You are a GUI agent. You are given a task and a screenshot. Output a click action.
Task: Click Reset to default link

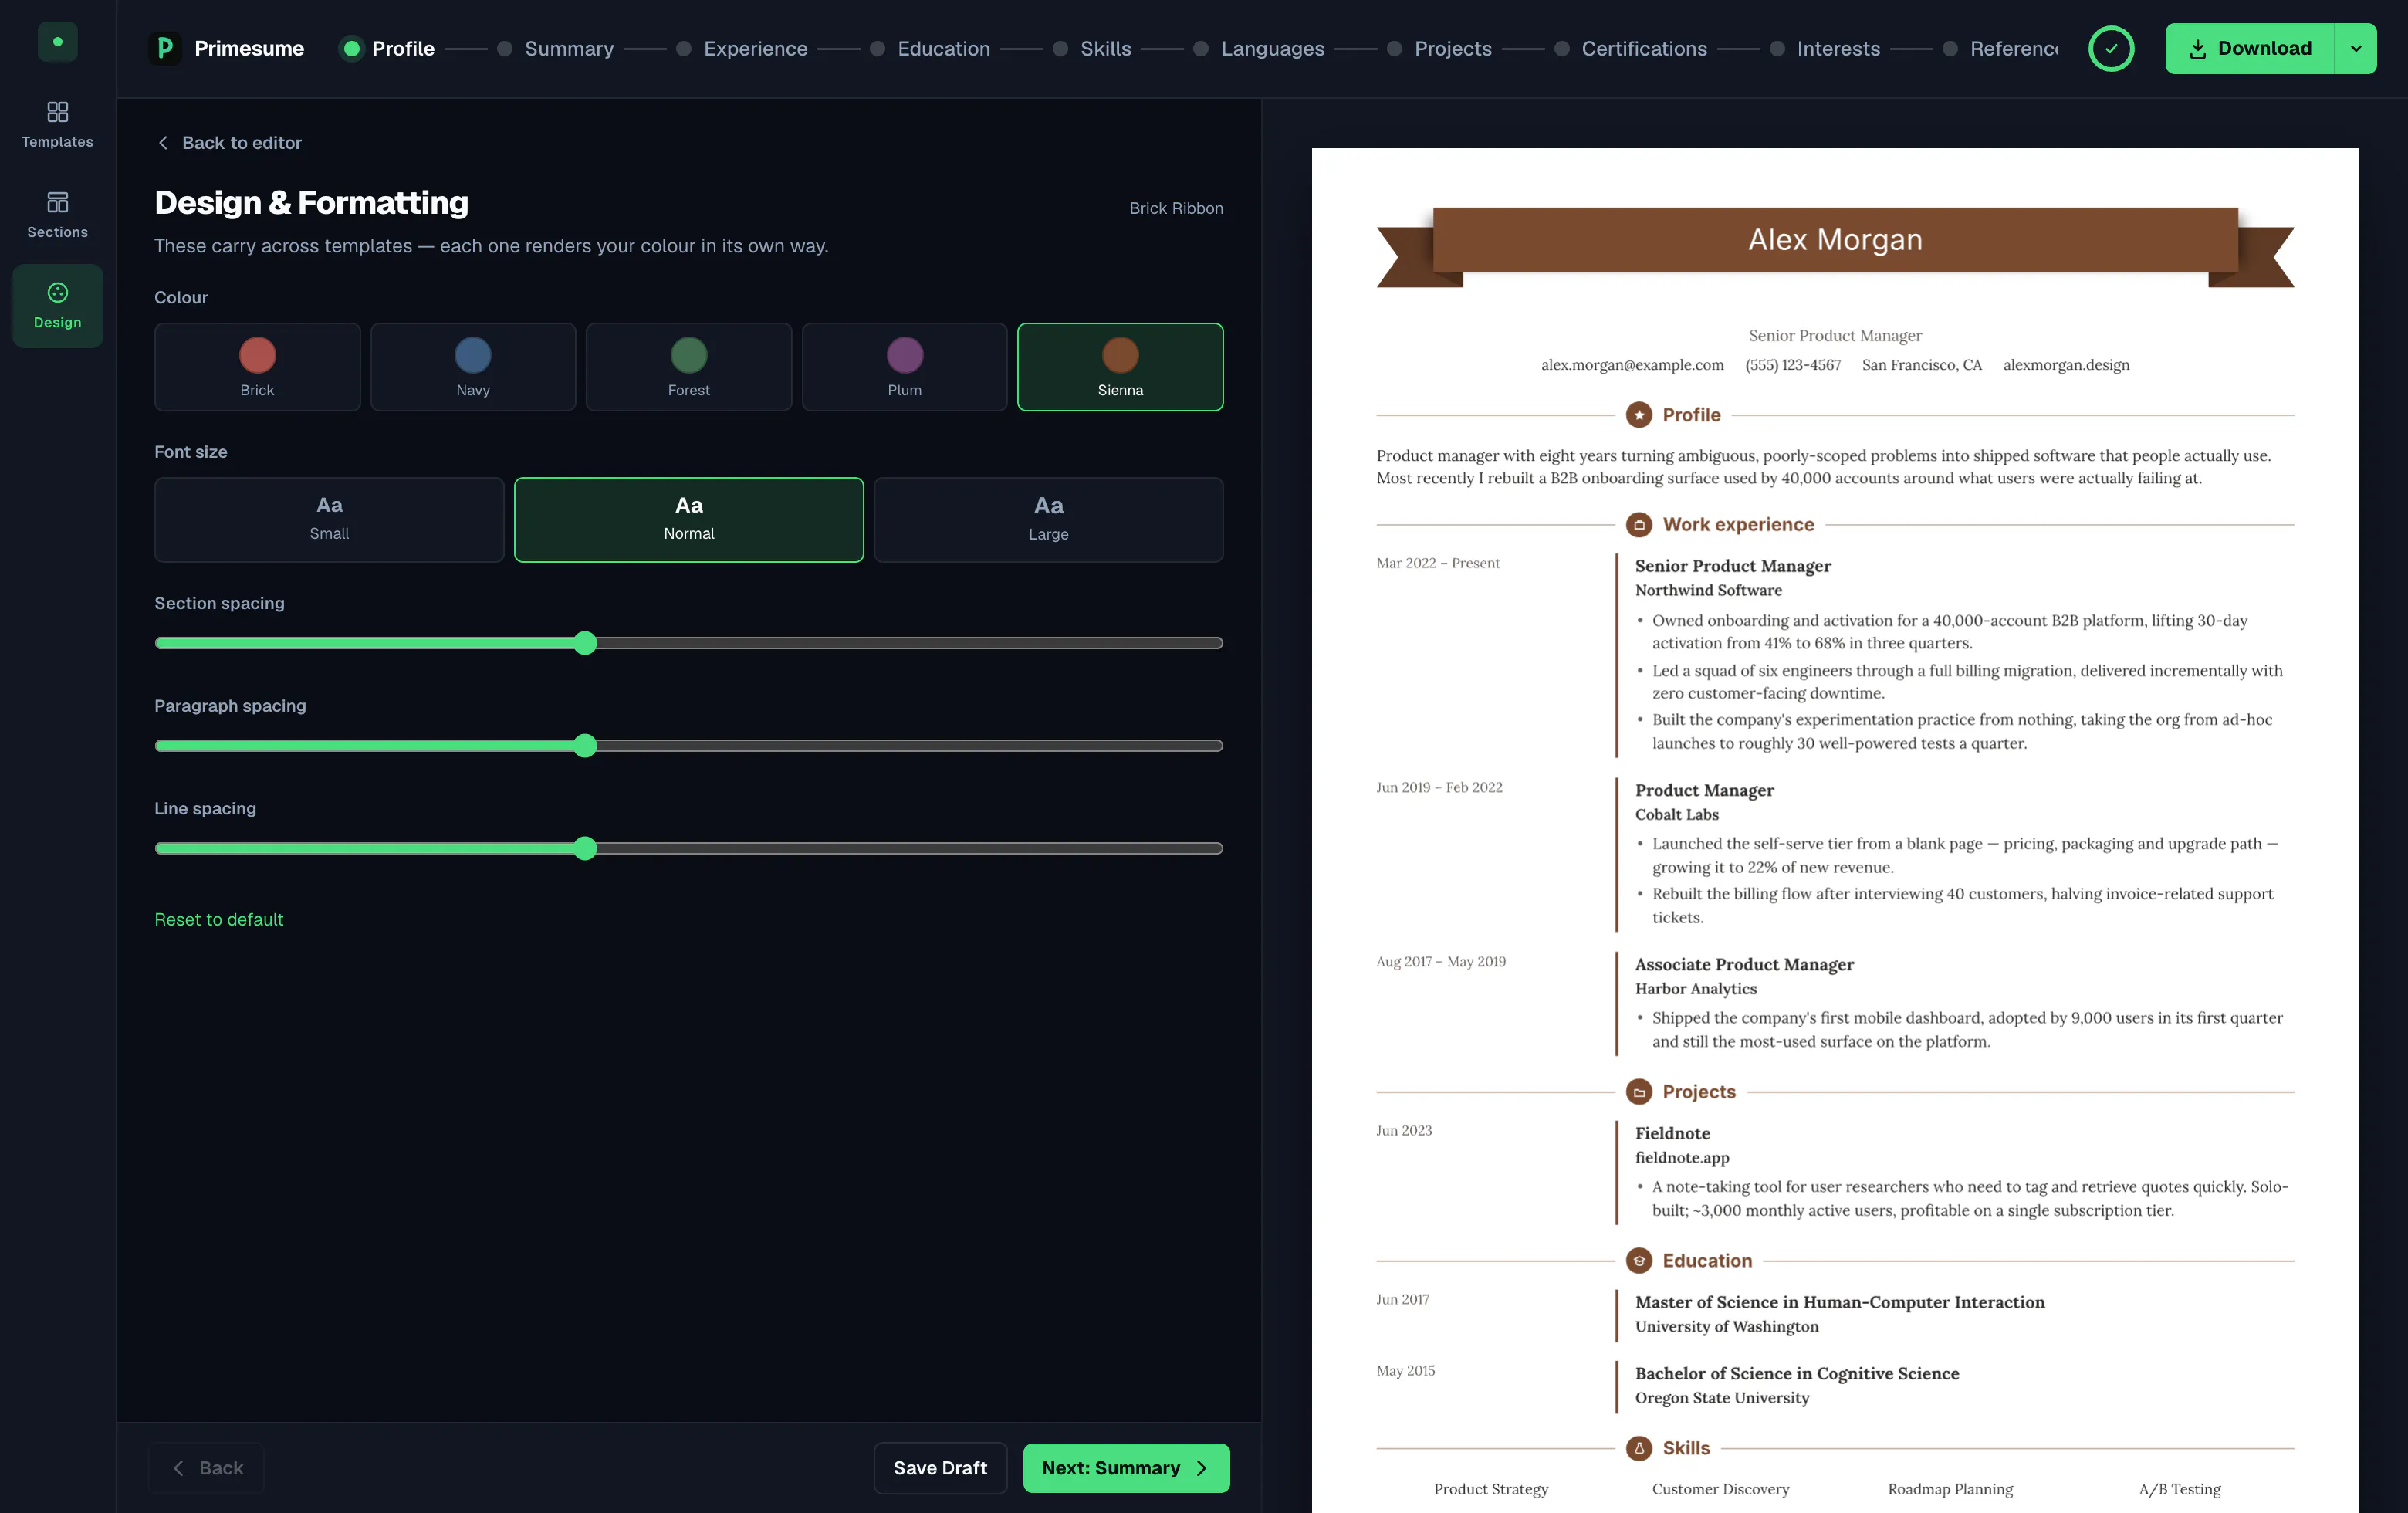click(x=219, y=919)
